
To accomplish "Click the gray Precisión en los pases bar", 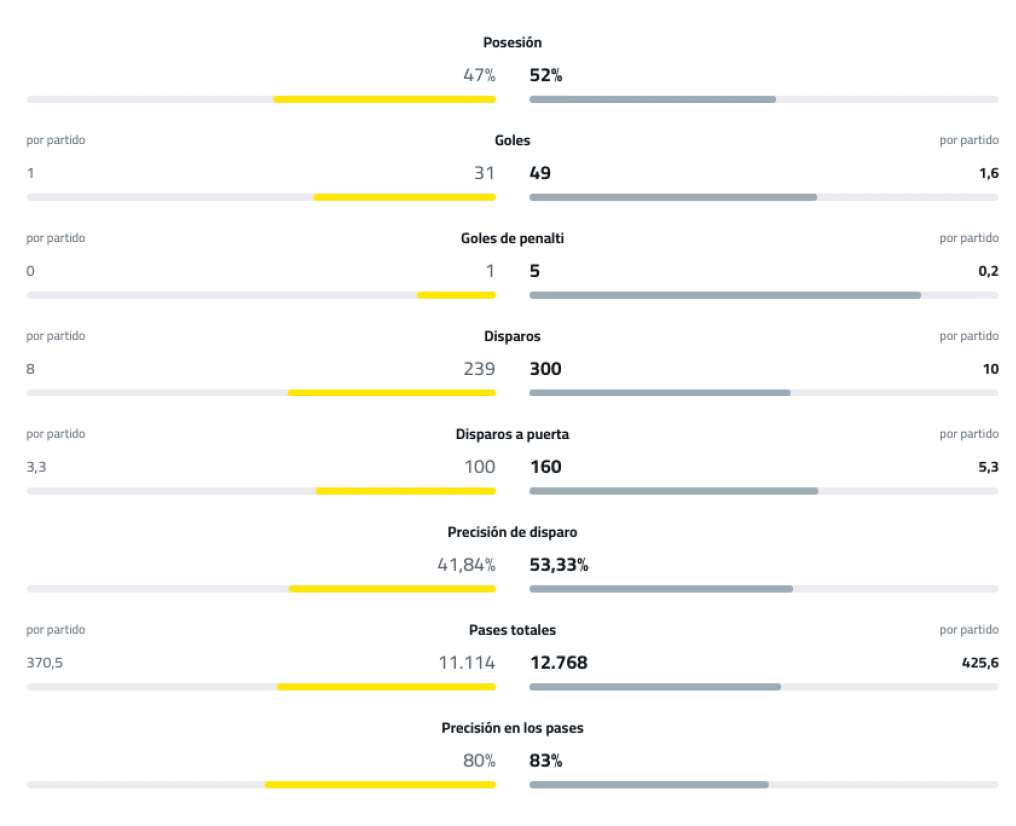I will click(649, 785).
